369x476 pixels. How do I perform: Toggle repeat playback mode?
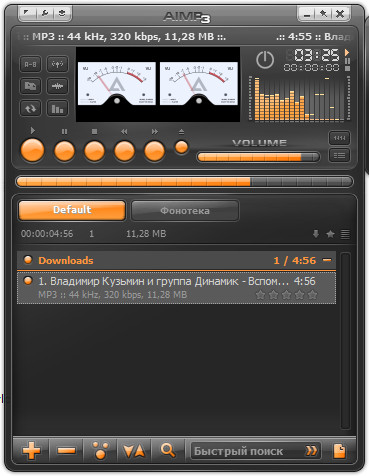click(x=30, y=108)
